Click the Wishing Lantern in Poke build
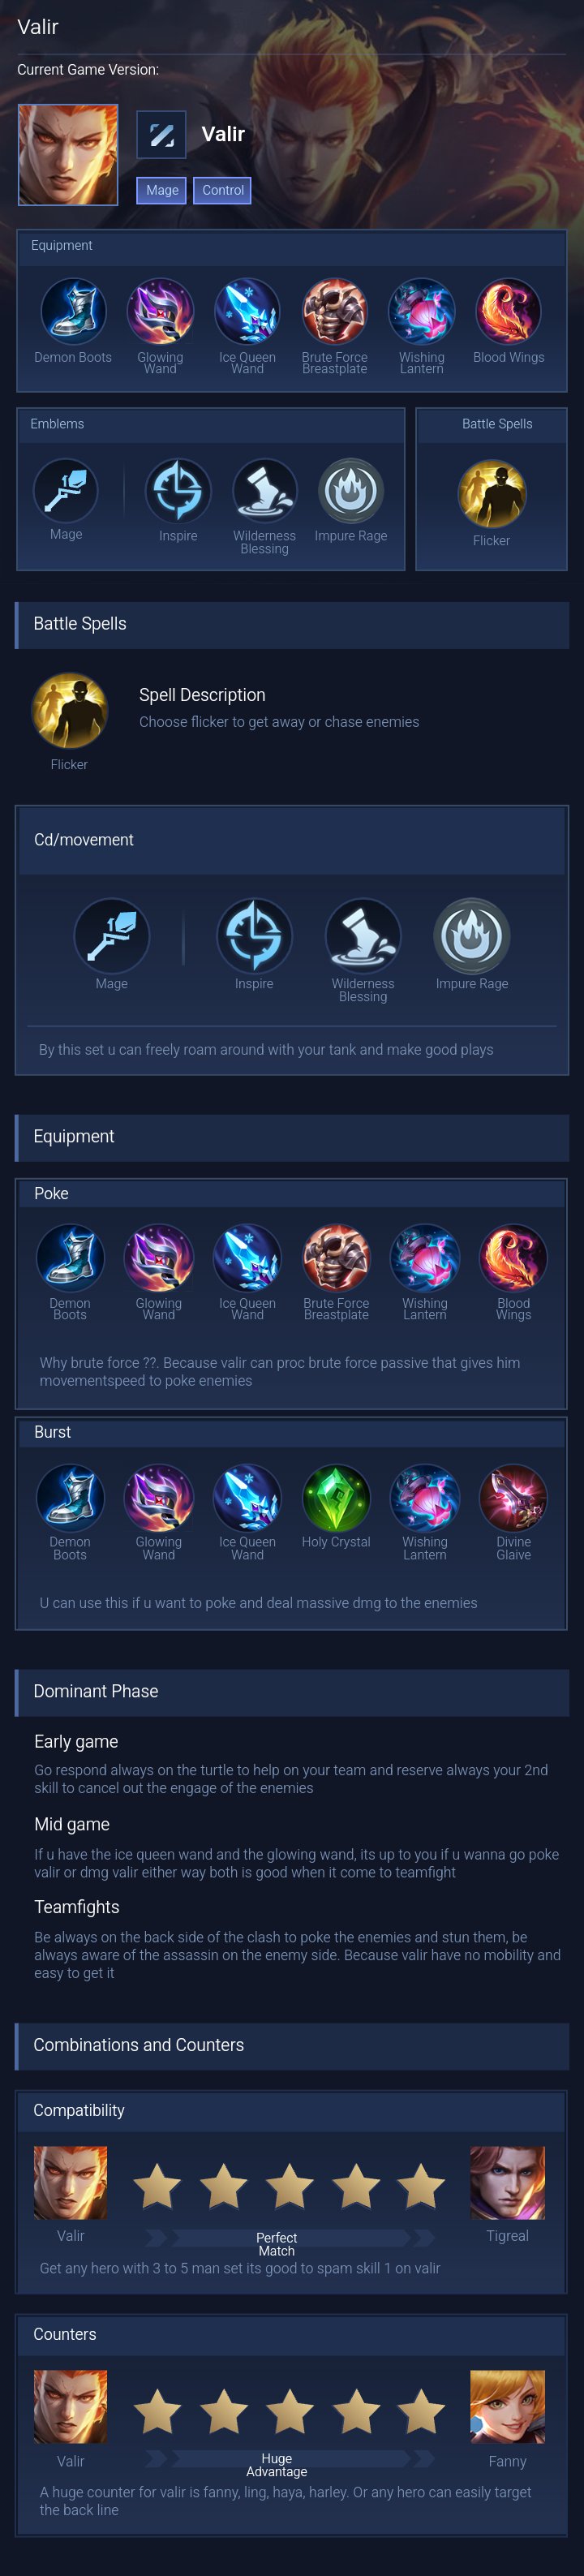Screen dimensions: 584x2576 coord(425,1258)
